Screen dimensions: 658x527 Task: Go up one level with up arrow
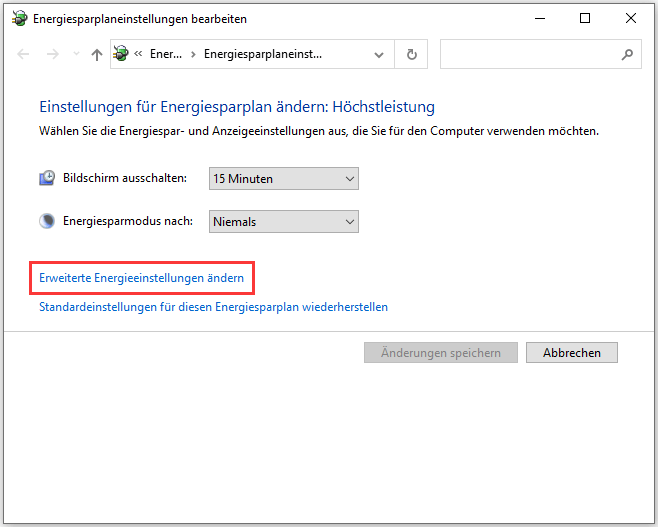[x=97, y=54]
